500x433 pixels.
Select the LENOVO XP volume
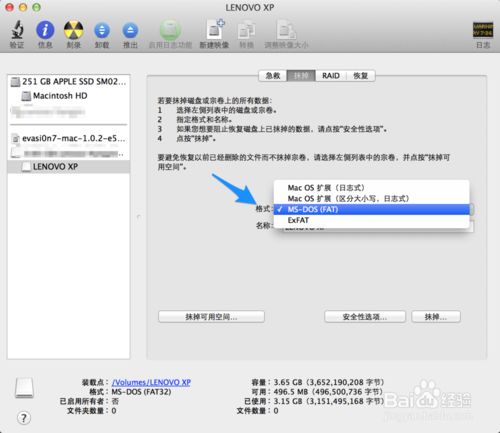coord(69,167)
